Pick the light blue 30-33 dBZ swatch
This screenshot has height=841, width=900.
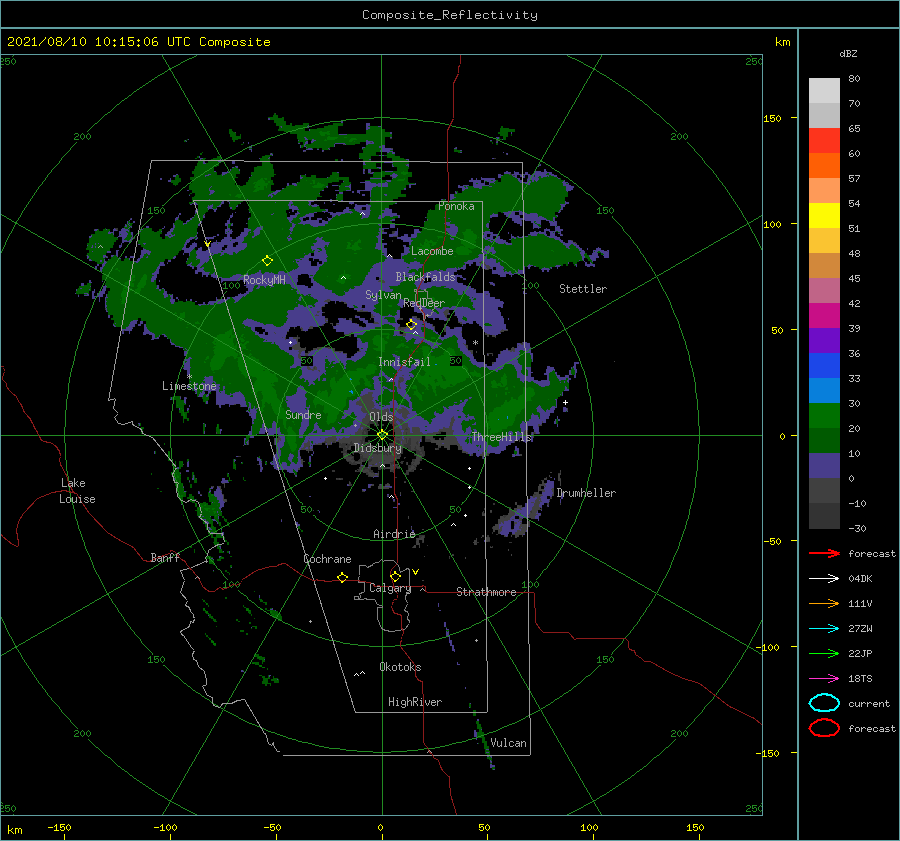[x=824, y=391]
